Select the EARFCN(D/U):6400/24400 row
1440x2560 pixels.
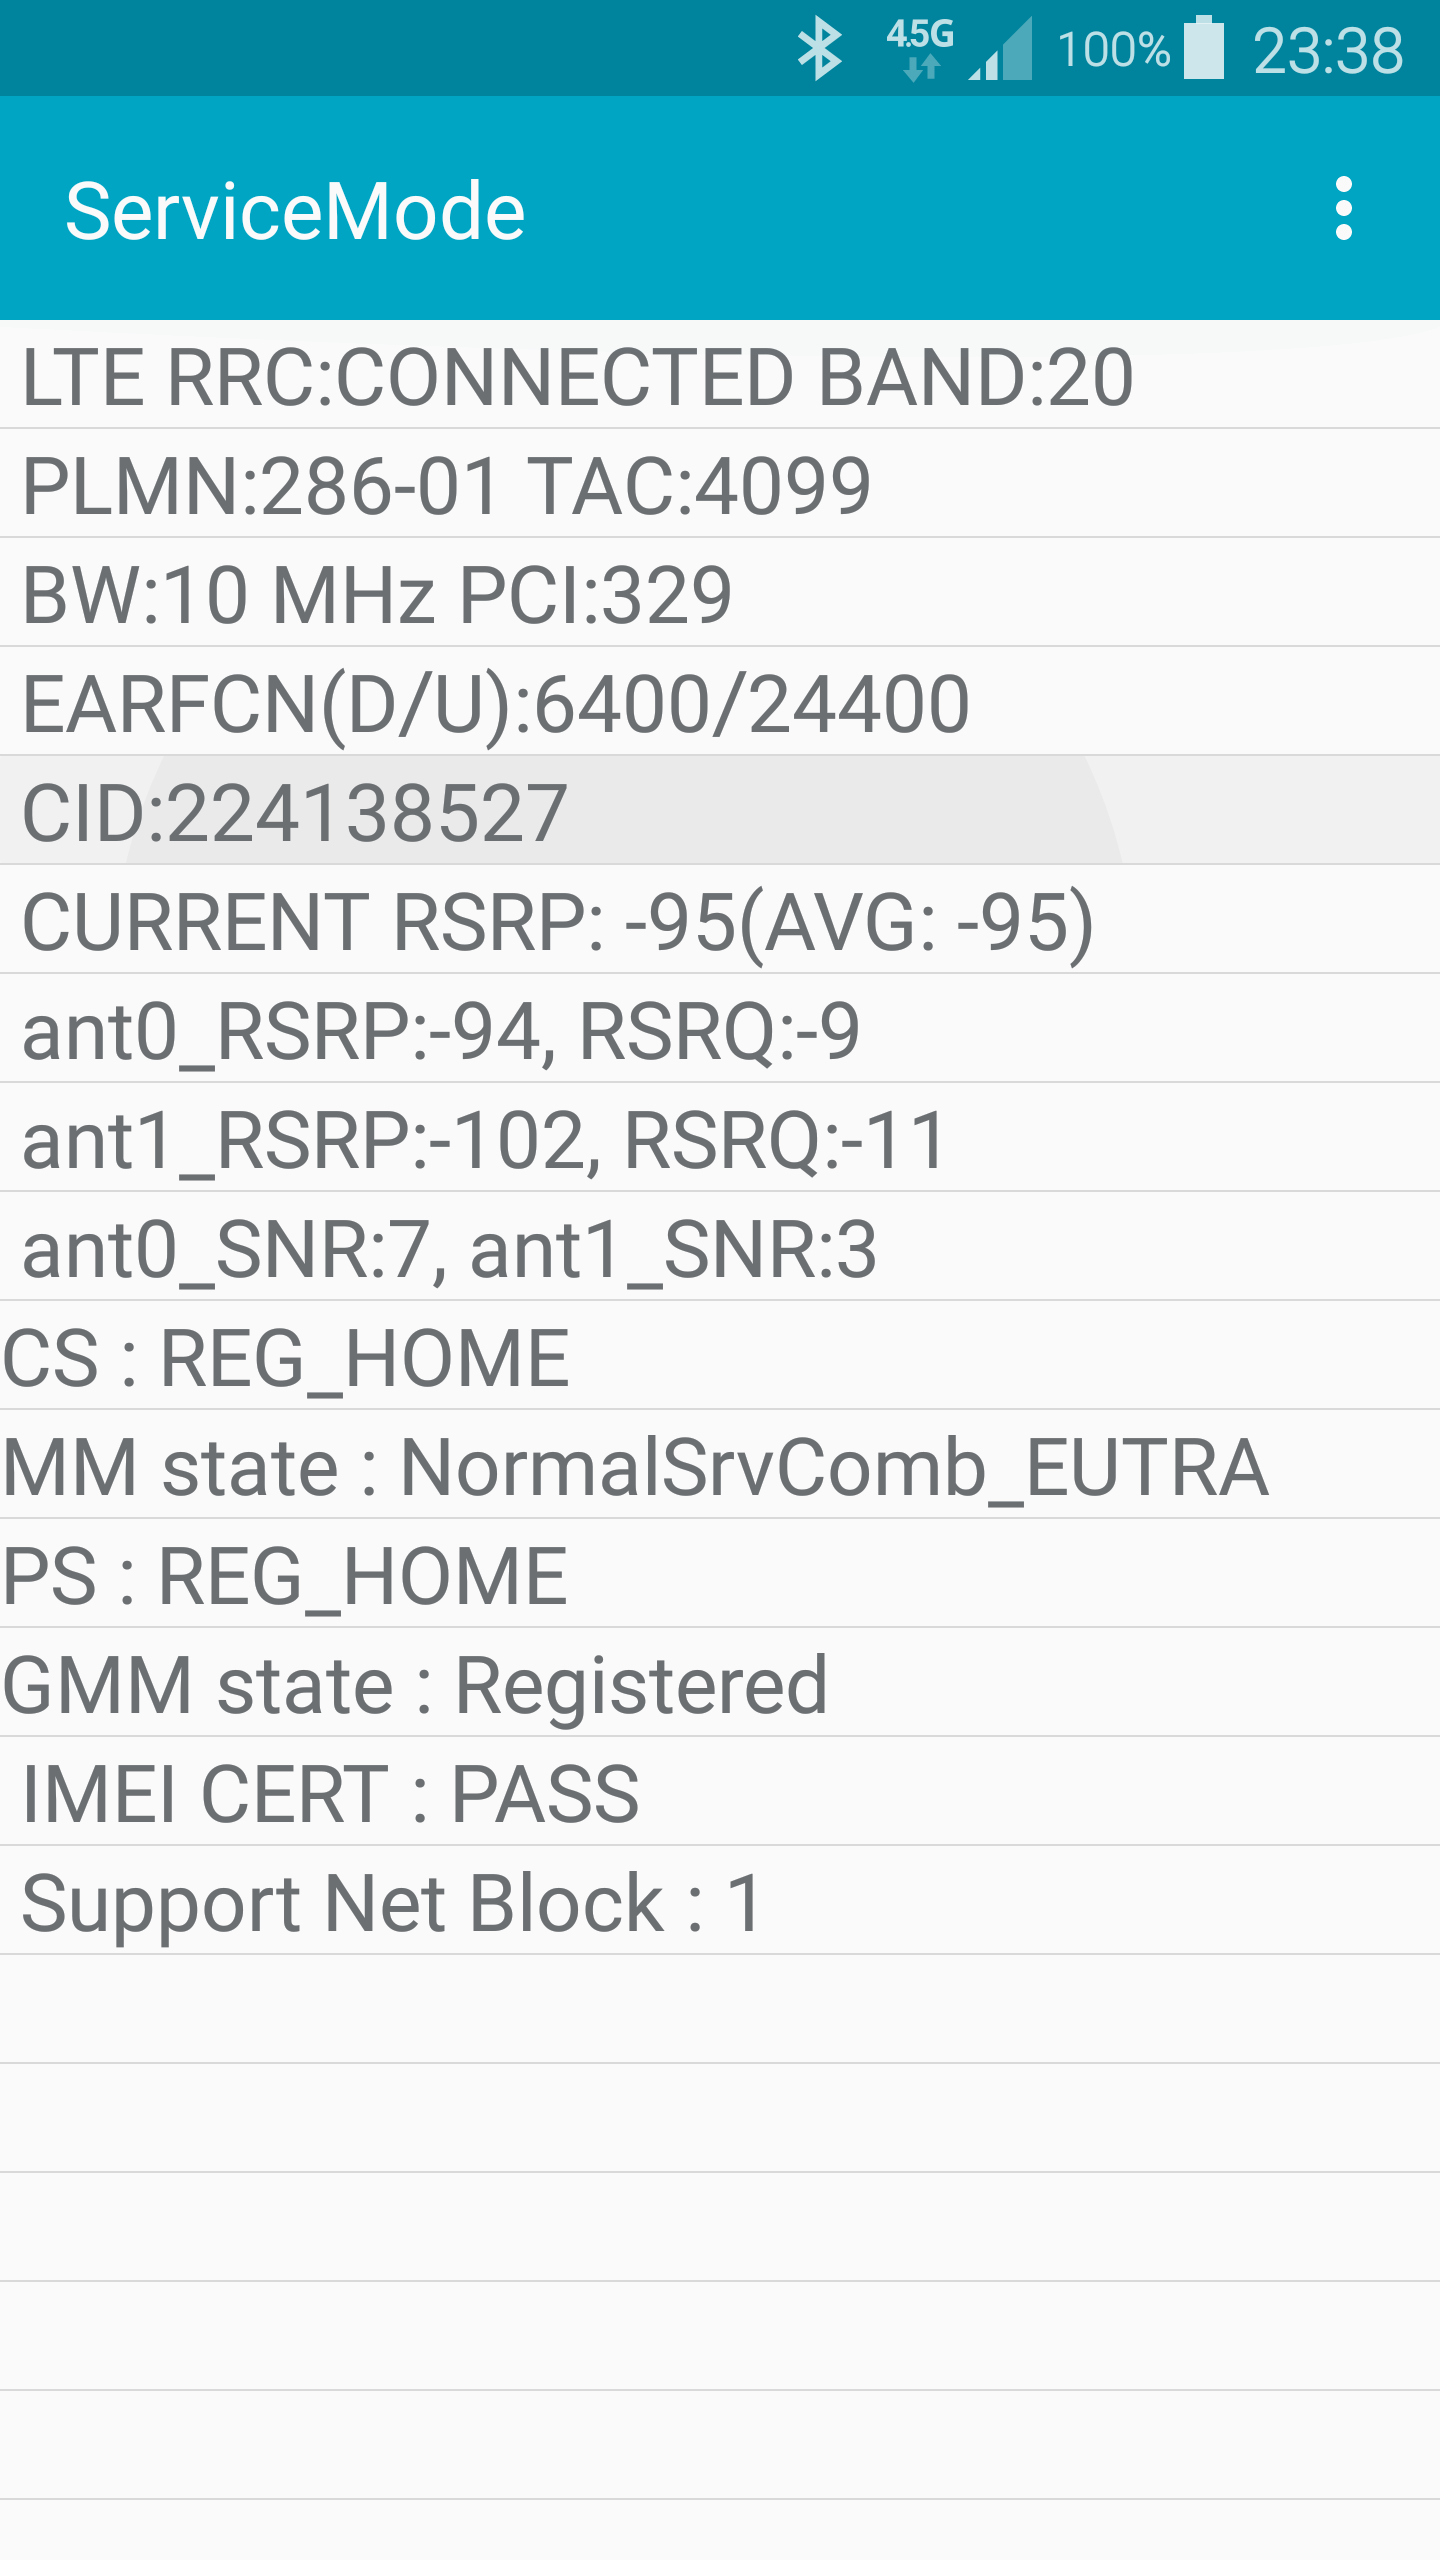pyautogui.click(x=720, y=702)
